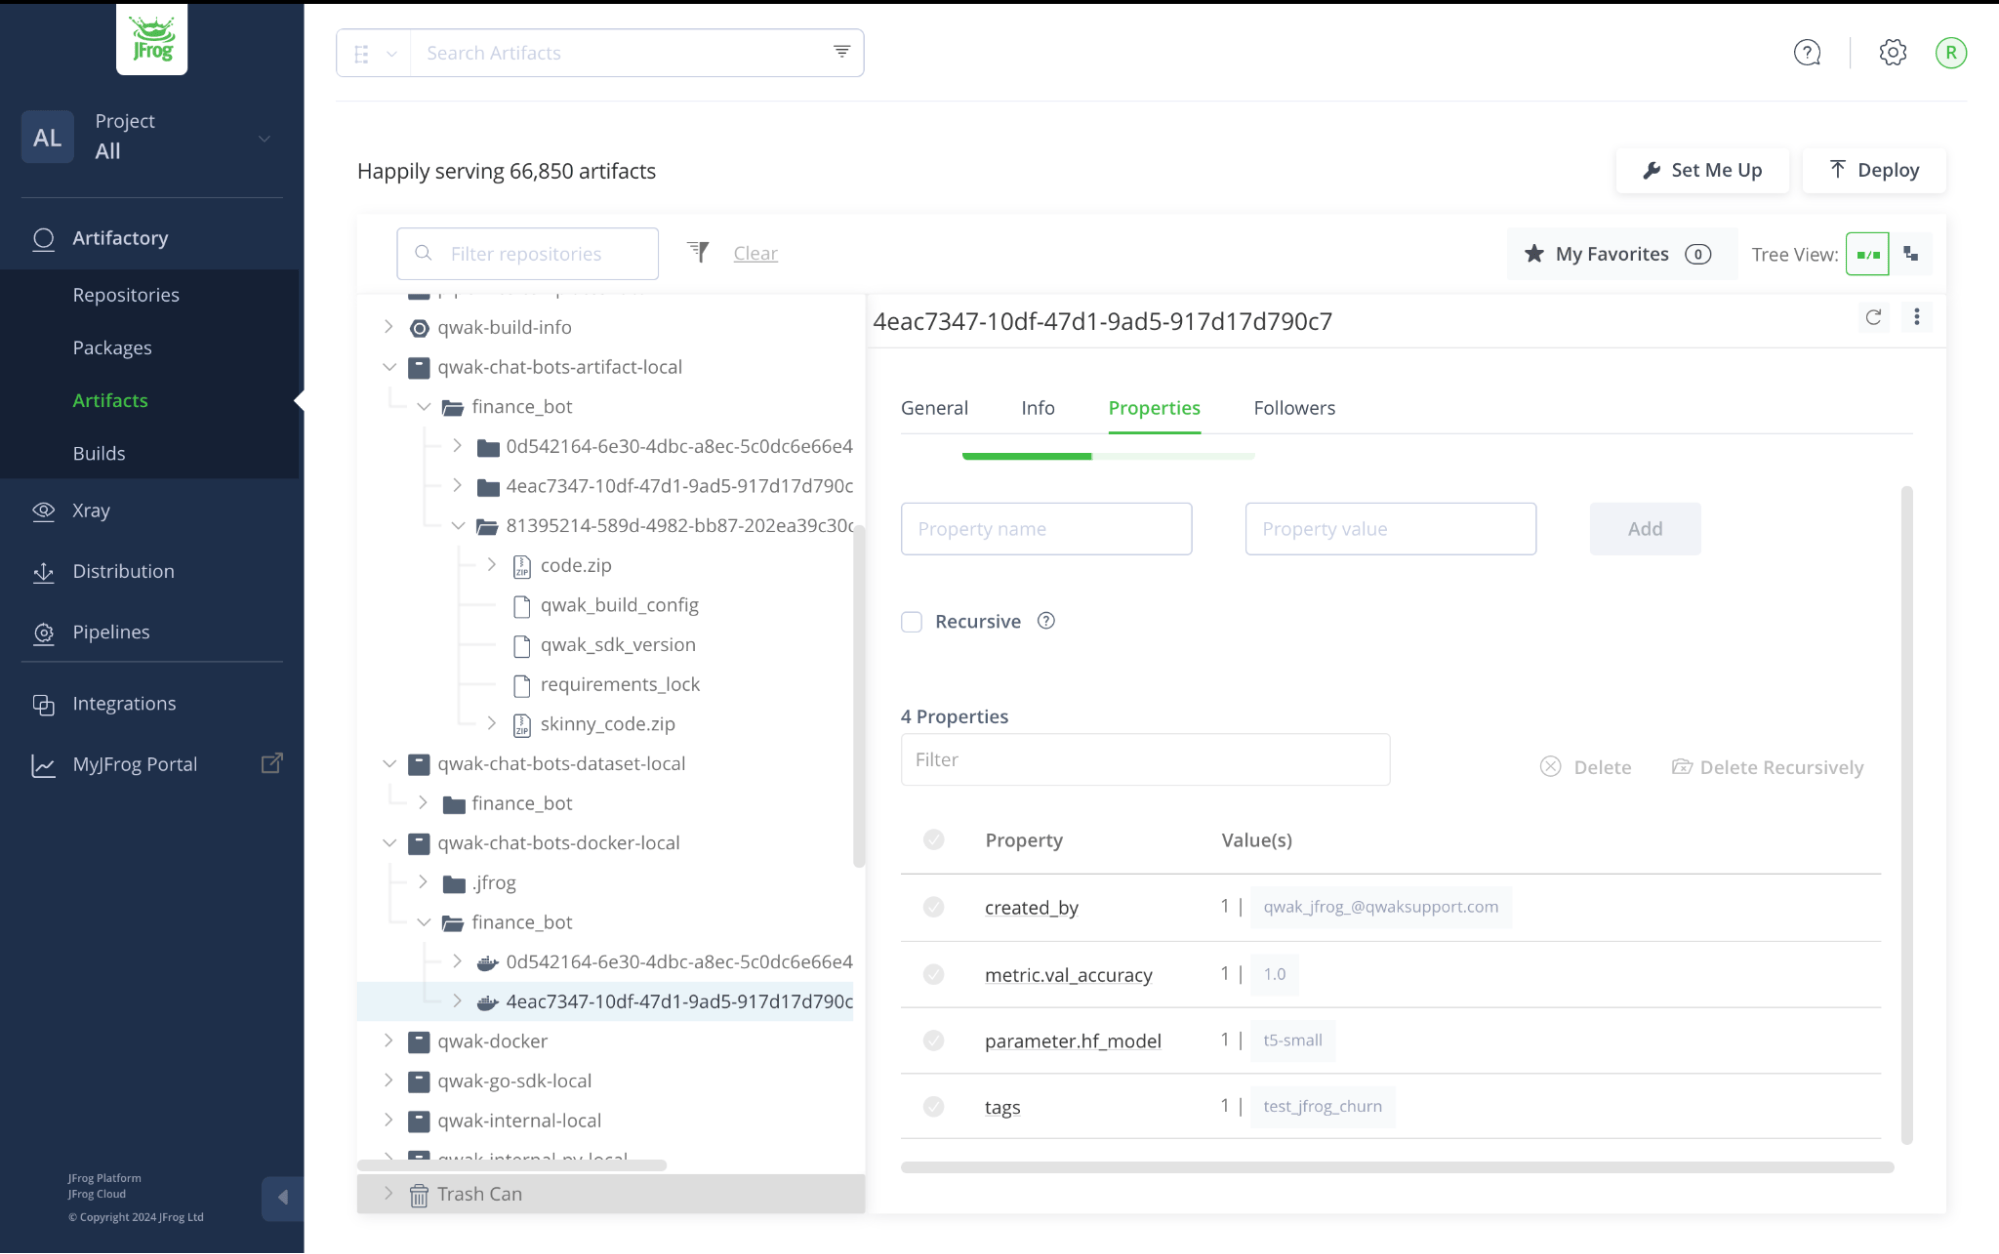The image size is (1999, 1254).
Task: Click the Distribution sidebar icon
Action: (x=43, y=571)
